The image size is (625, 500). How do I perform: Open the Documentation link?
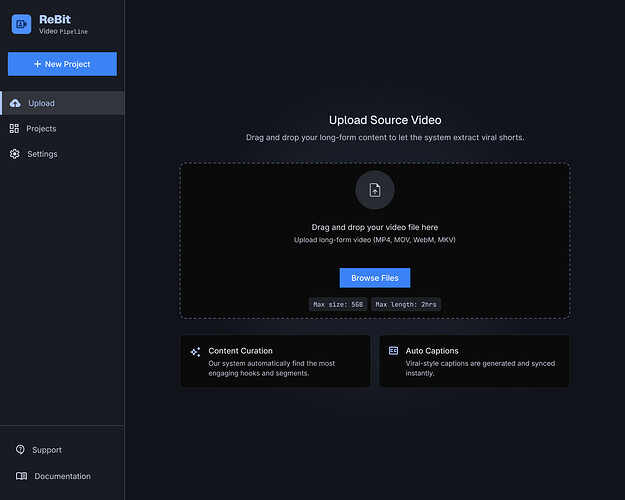pos(53,476)
